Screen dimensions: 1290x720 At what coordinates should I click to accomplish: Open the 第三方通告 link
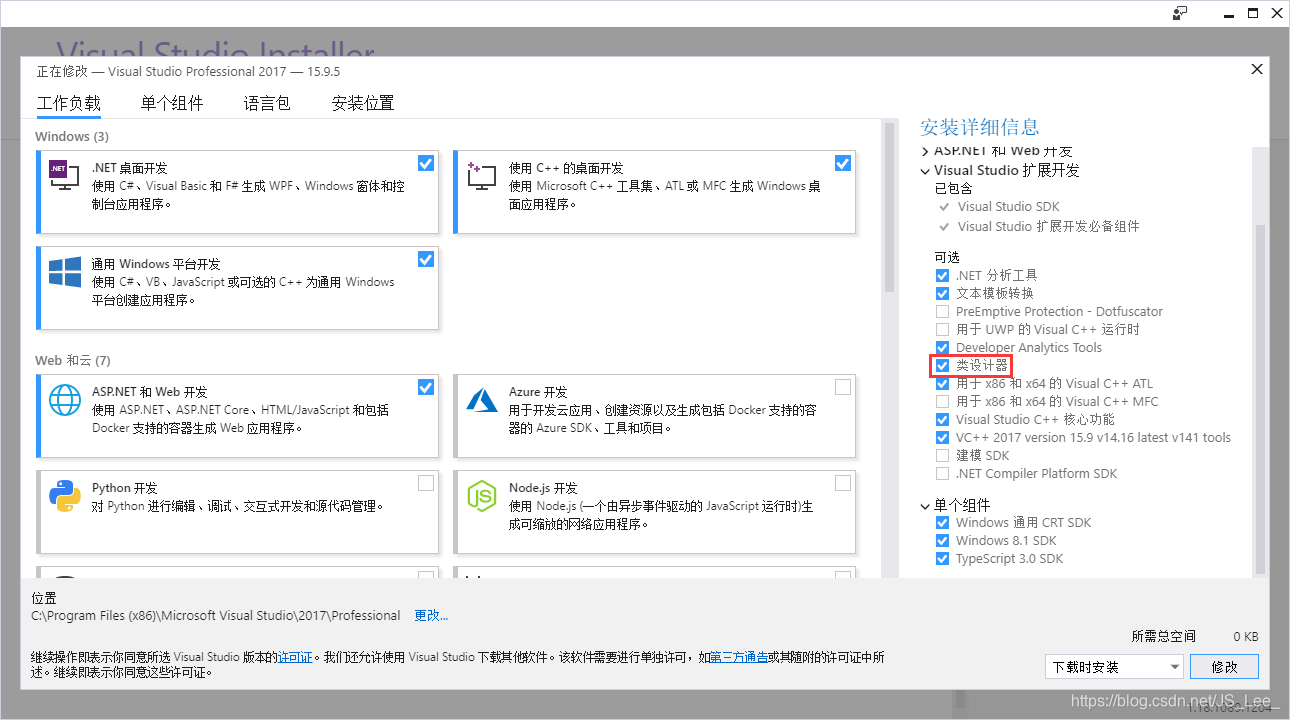(x=739, y=657)
